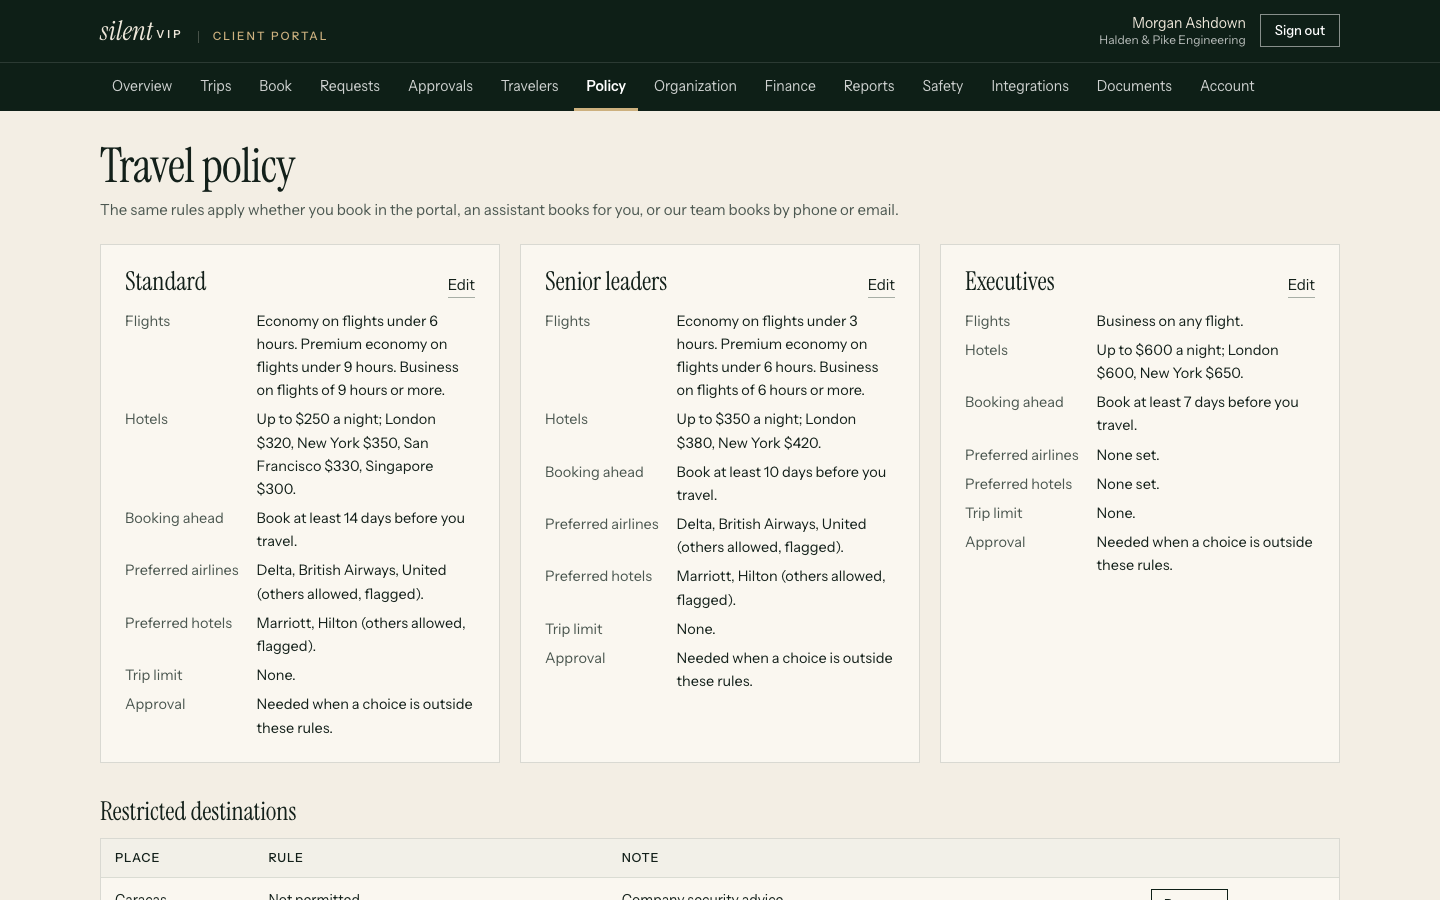Image resolution: width=1440 pixels, height=900 pixels.
Task: Click 'Business on any flight.' text
Action: (1170, 321)
